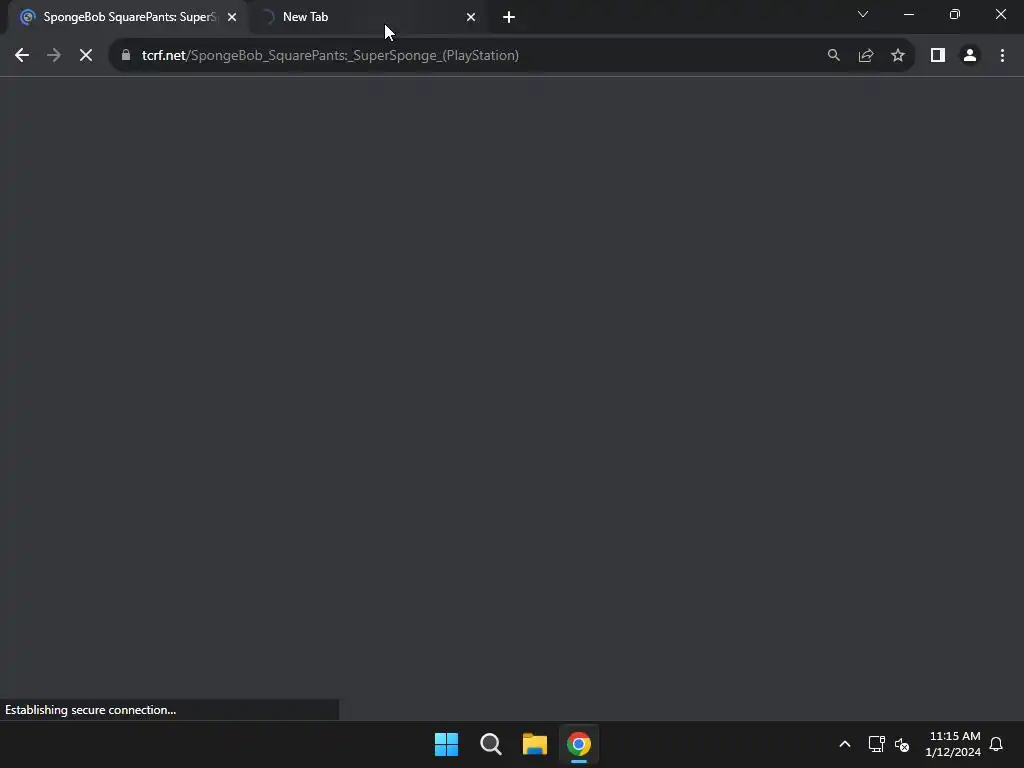1024x768 pixels.
Task: Stop loading the page
Action: pos(86,56)
